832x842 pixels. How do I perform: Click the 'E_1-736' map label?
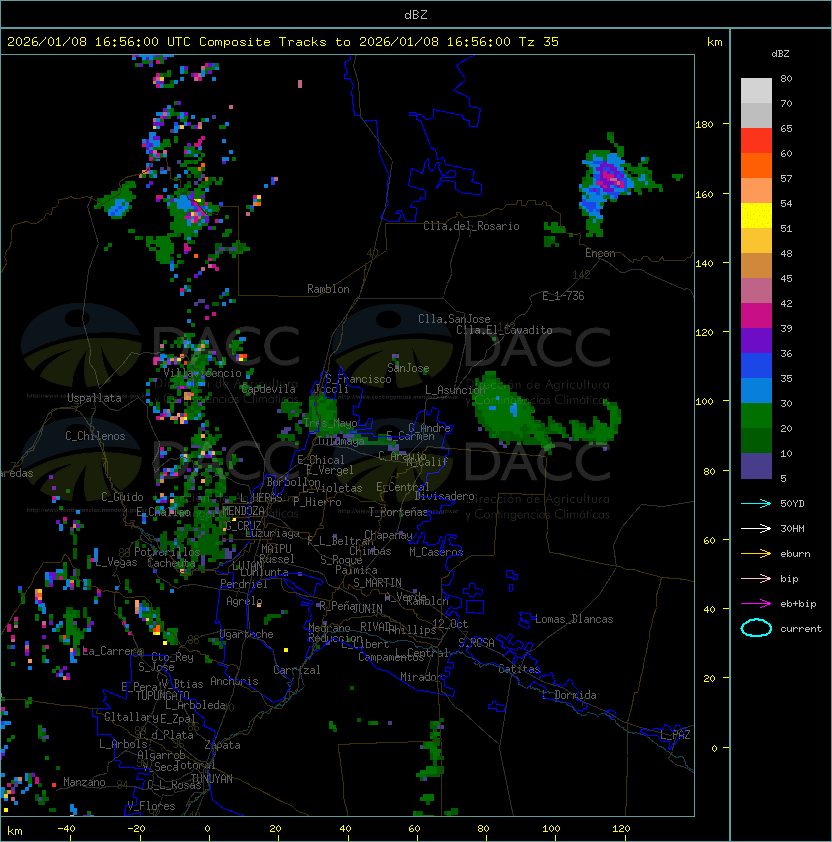click(563, 296)
